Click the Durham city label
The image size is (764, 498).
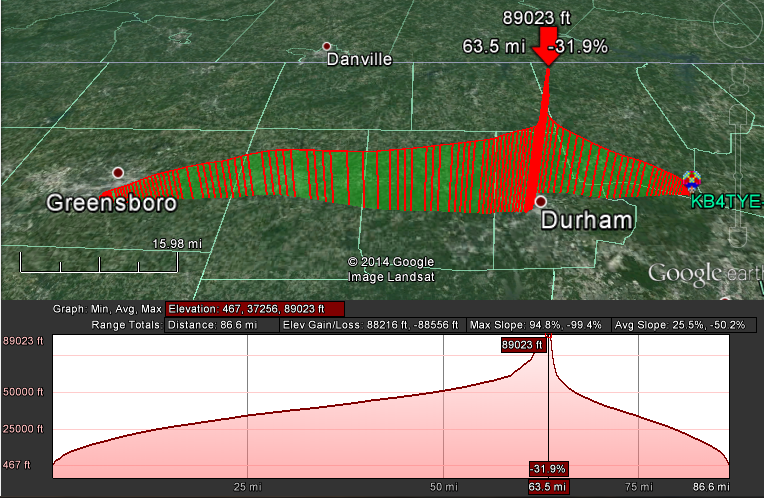tap(589, 220)
